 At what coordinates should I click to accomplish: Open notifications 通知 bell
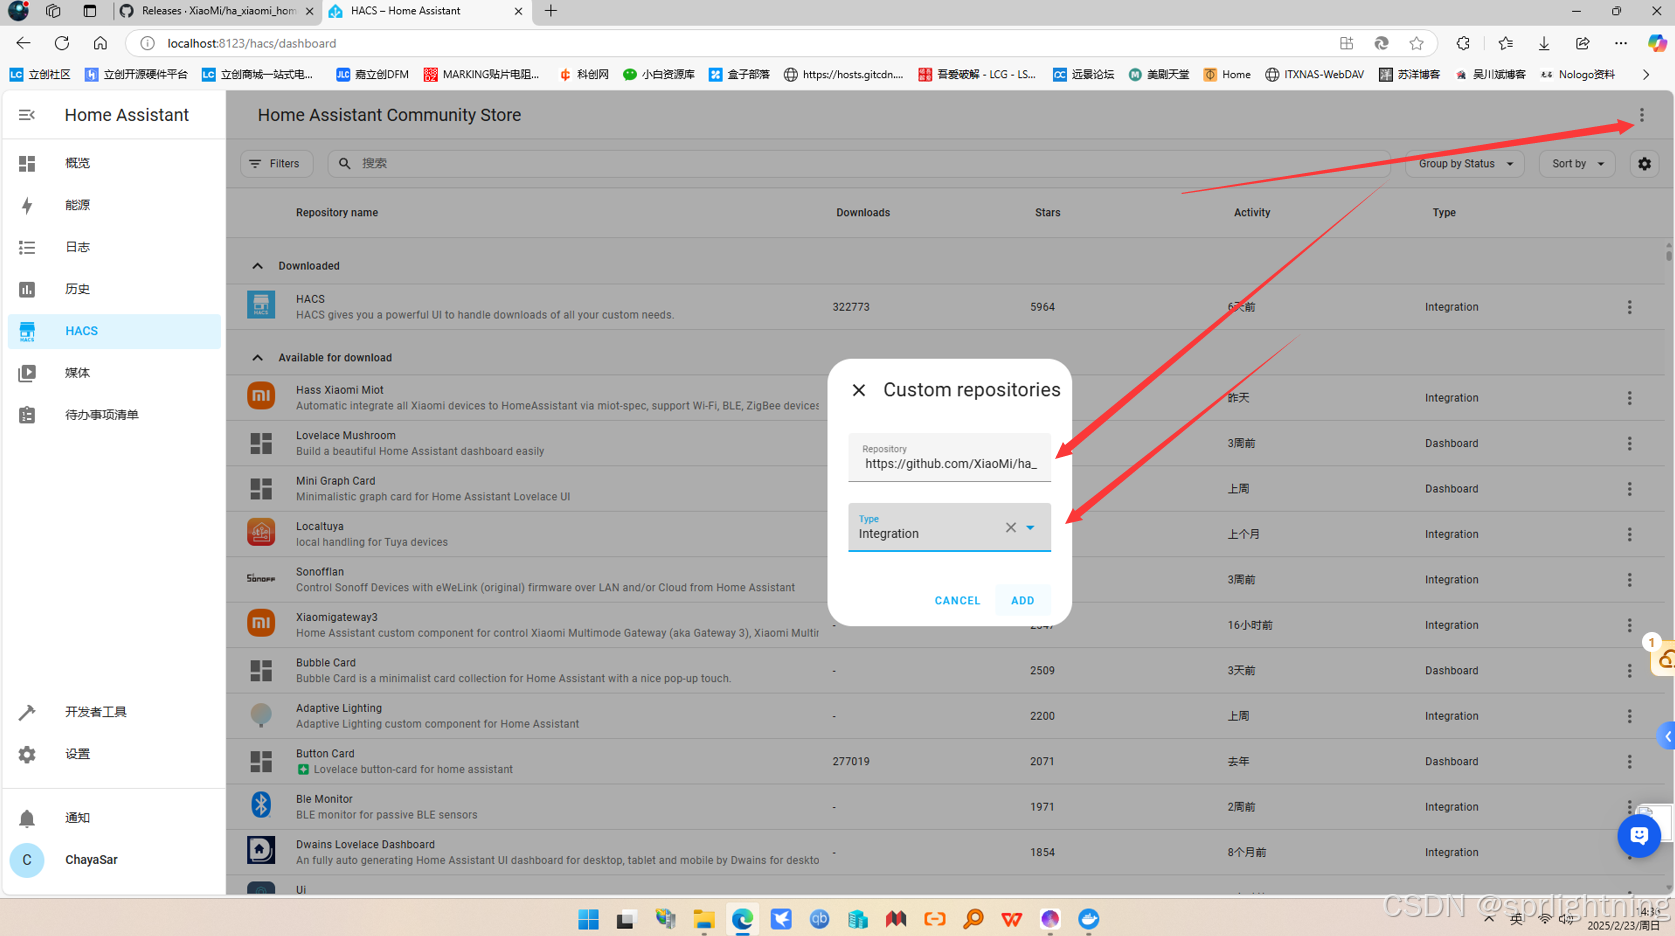click(27, 818)
